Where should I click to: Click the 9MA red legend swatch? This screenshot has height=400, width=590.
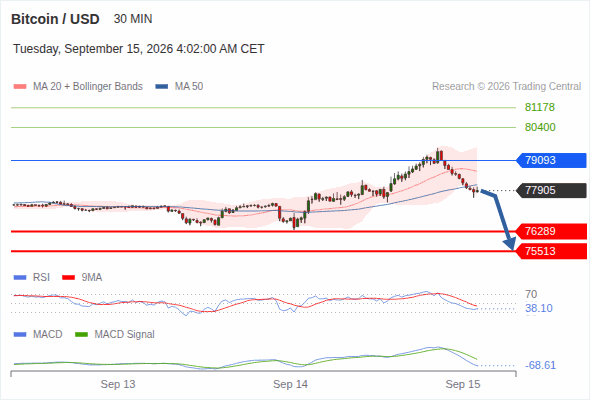[x=68, y=278]
